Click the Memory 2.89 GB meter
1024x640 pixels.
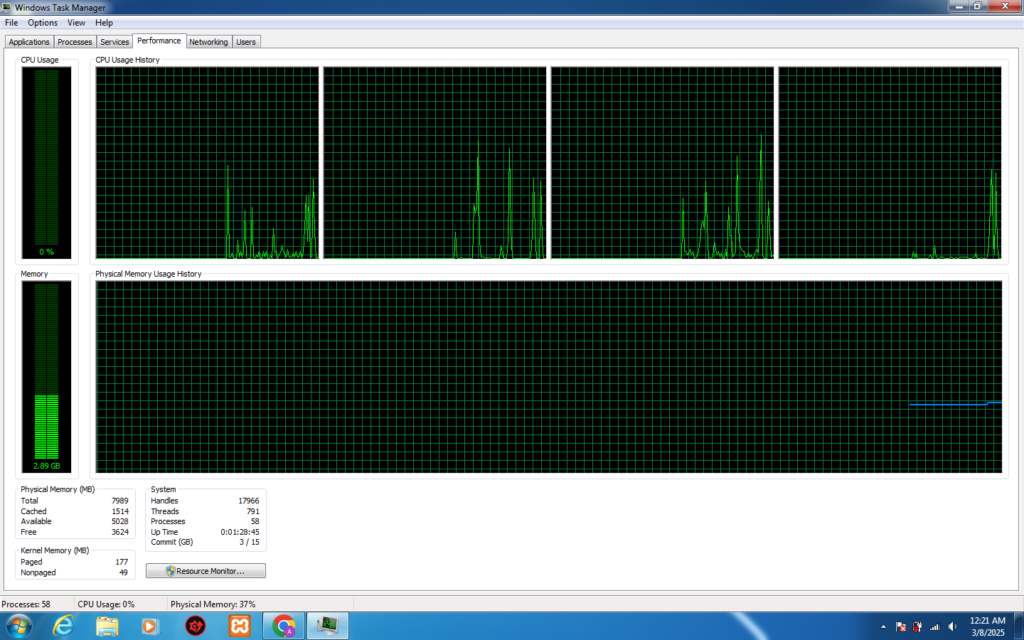[46, 377]
